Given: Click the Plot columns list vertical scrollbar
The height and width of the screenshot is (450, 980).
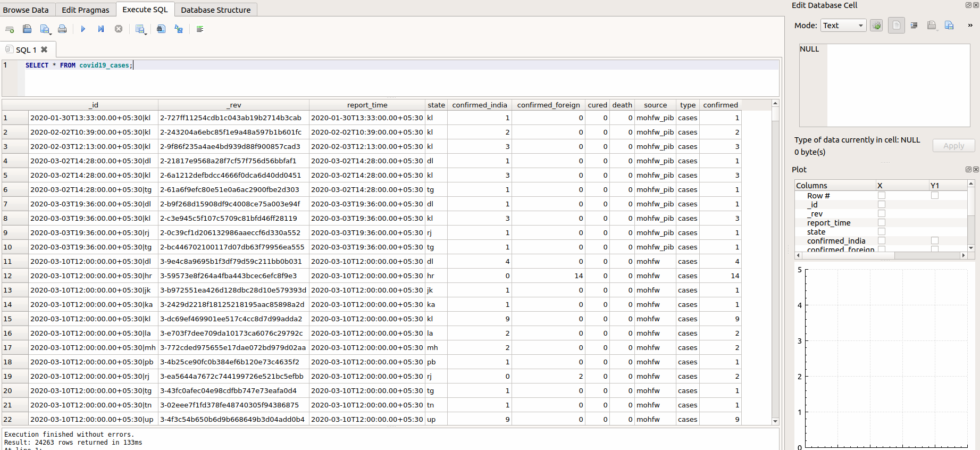Looking at the screenshot, I should [971, 216].
